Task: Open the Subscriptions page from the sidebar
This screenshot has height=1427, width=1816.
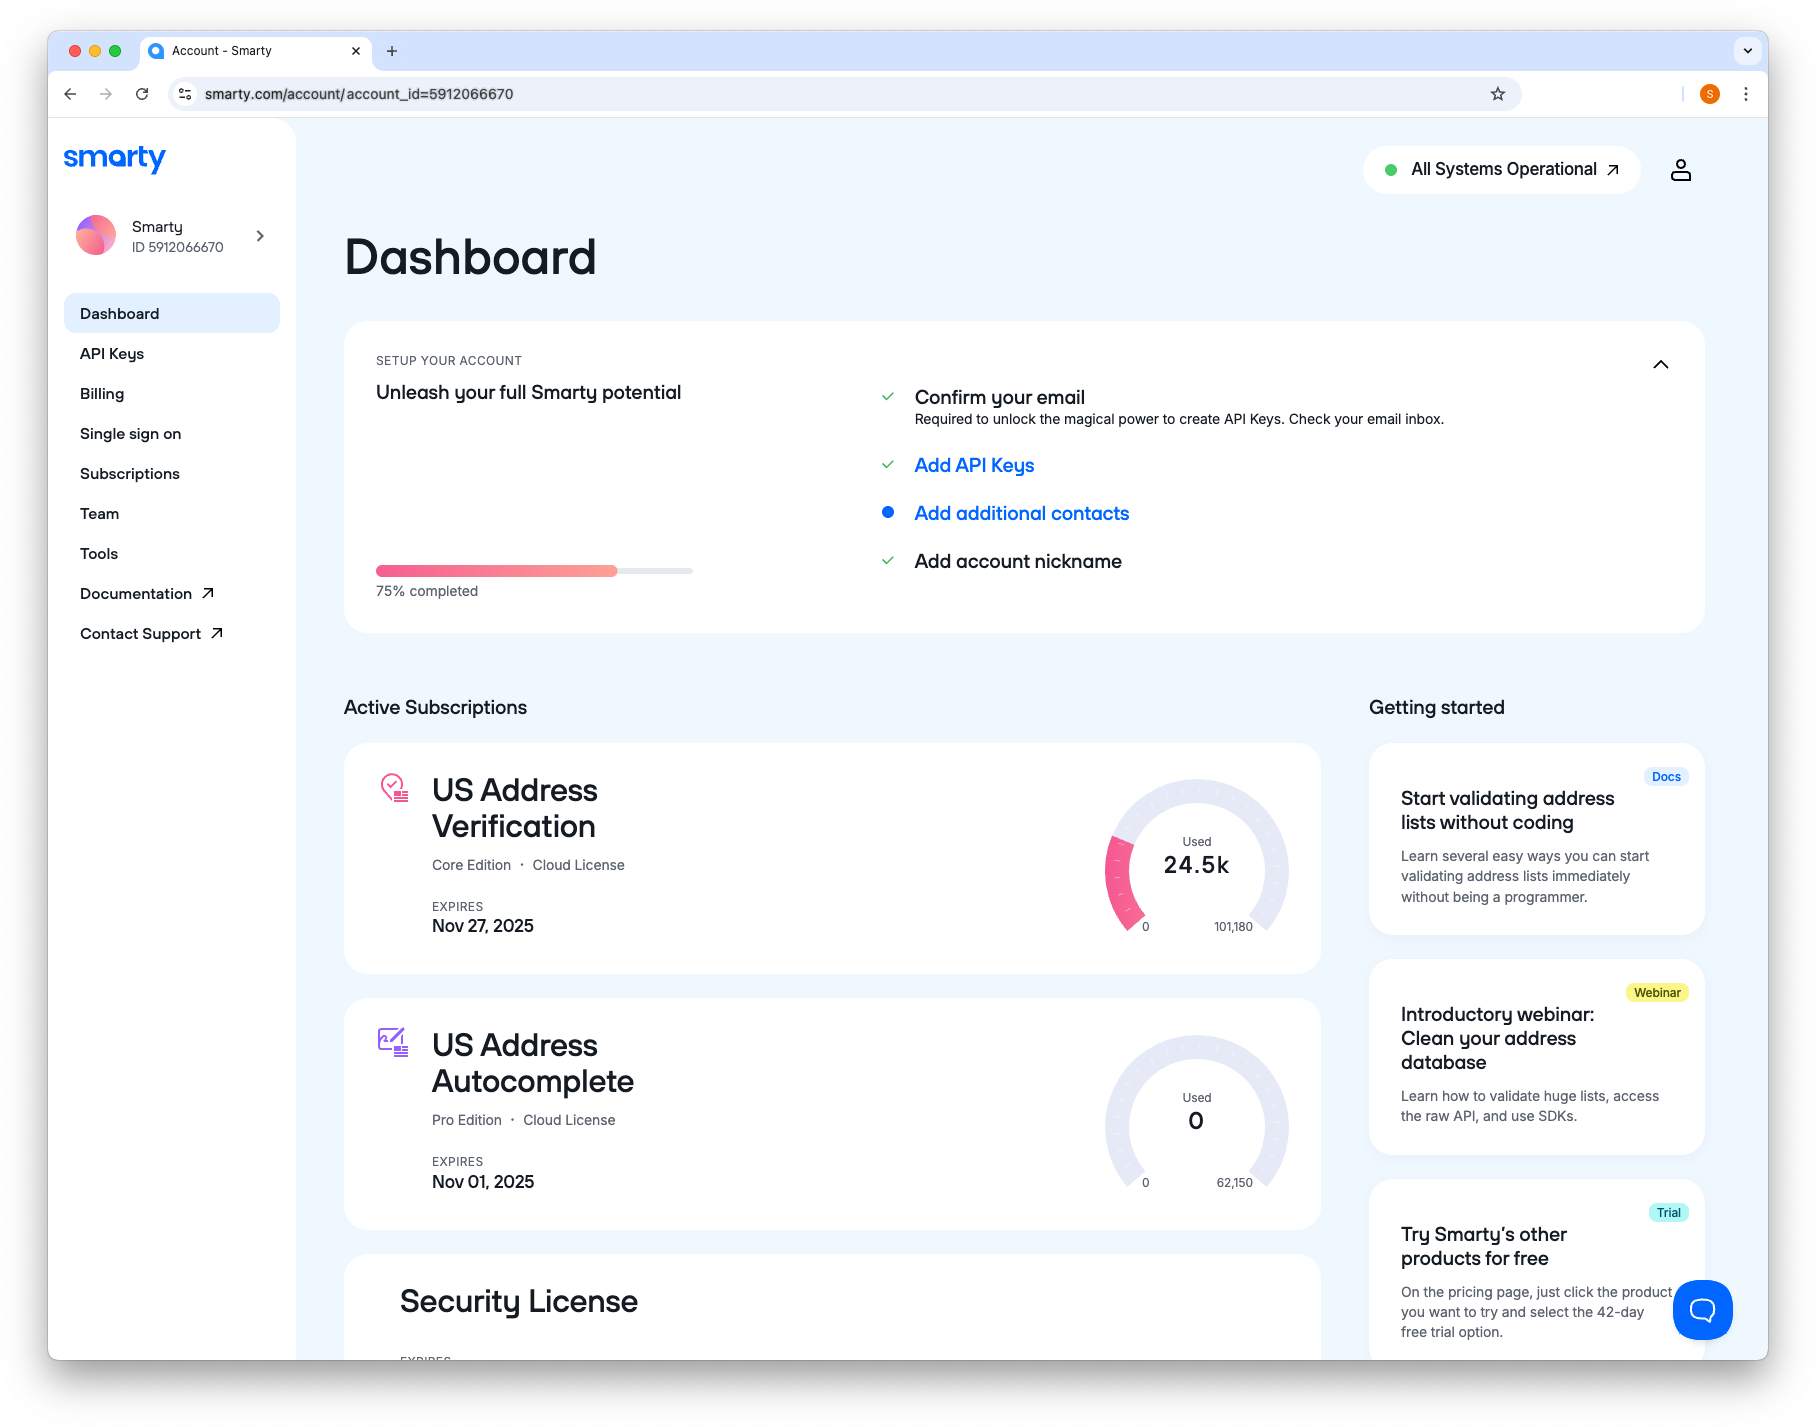Action: tap(130, 473)
